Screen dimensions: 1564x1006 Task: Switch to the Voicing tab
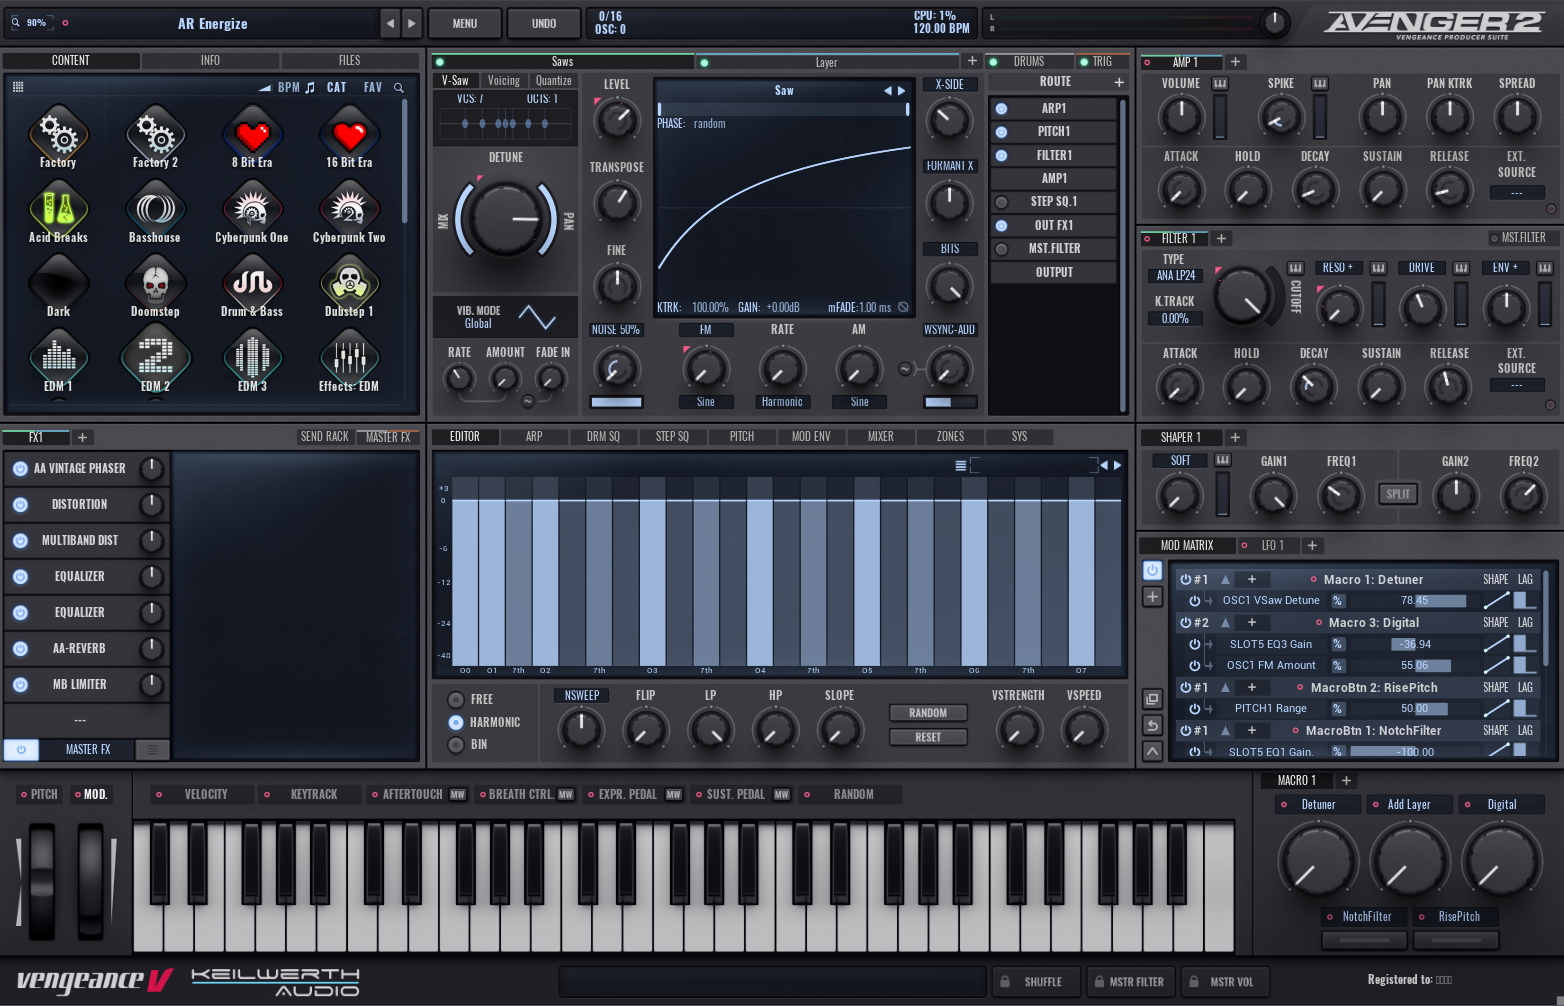(504, 81)
